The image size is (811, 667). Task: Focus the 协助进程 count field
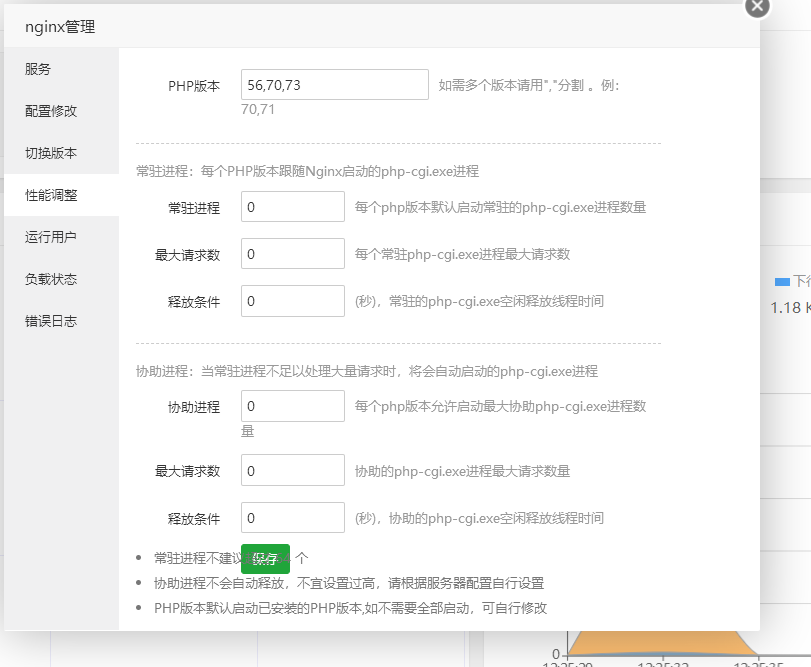(x=293, y=406)
